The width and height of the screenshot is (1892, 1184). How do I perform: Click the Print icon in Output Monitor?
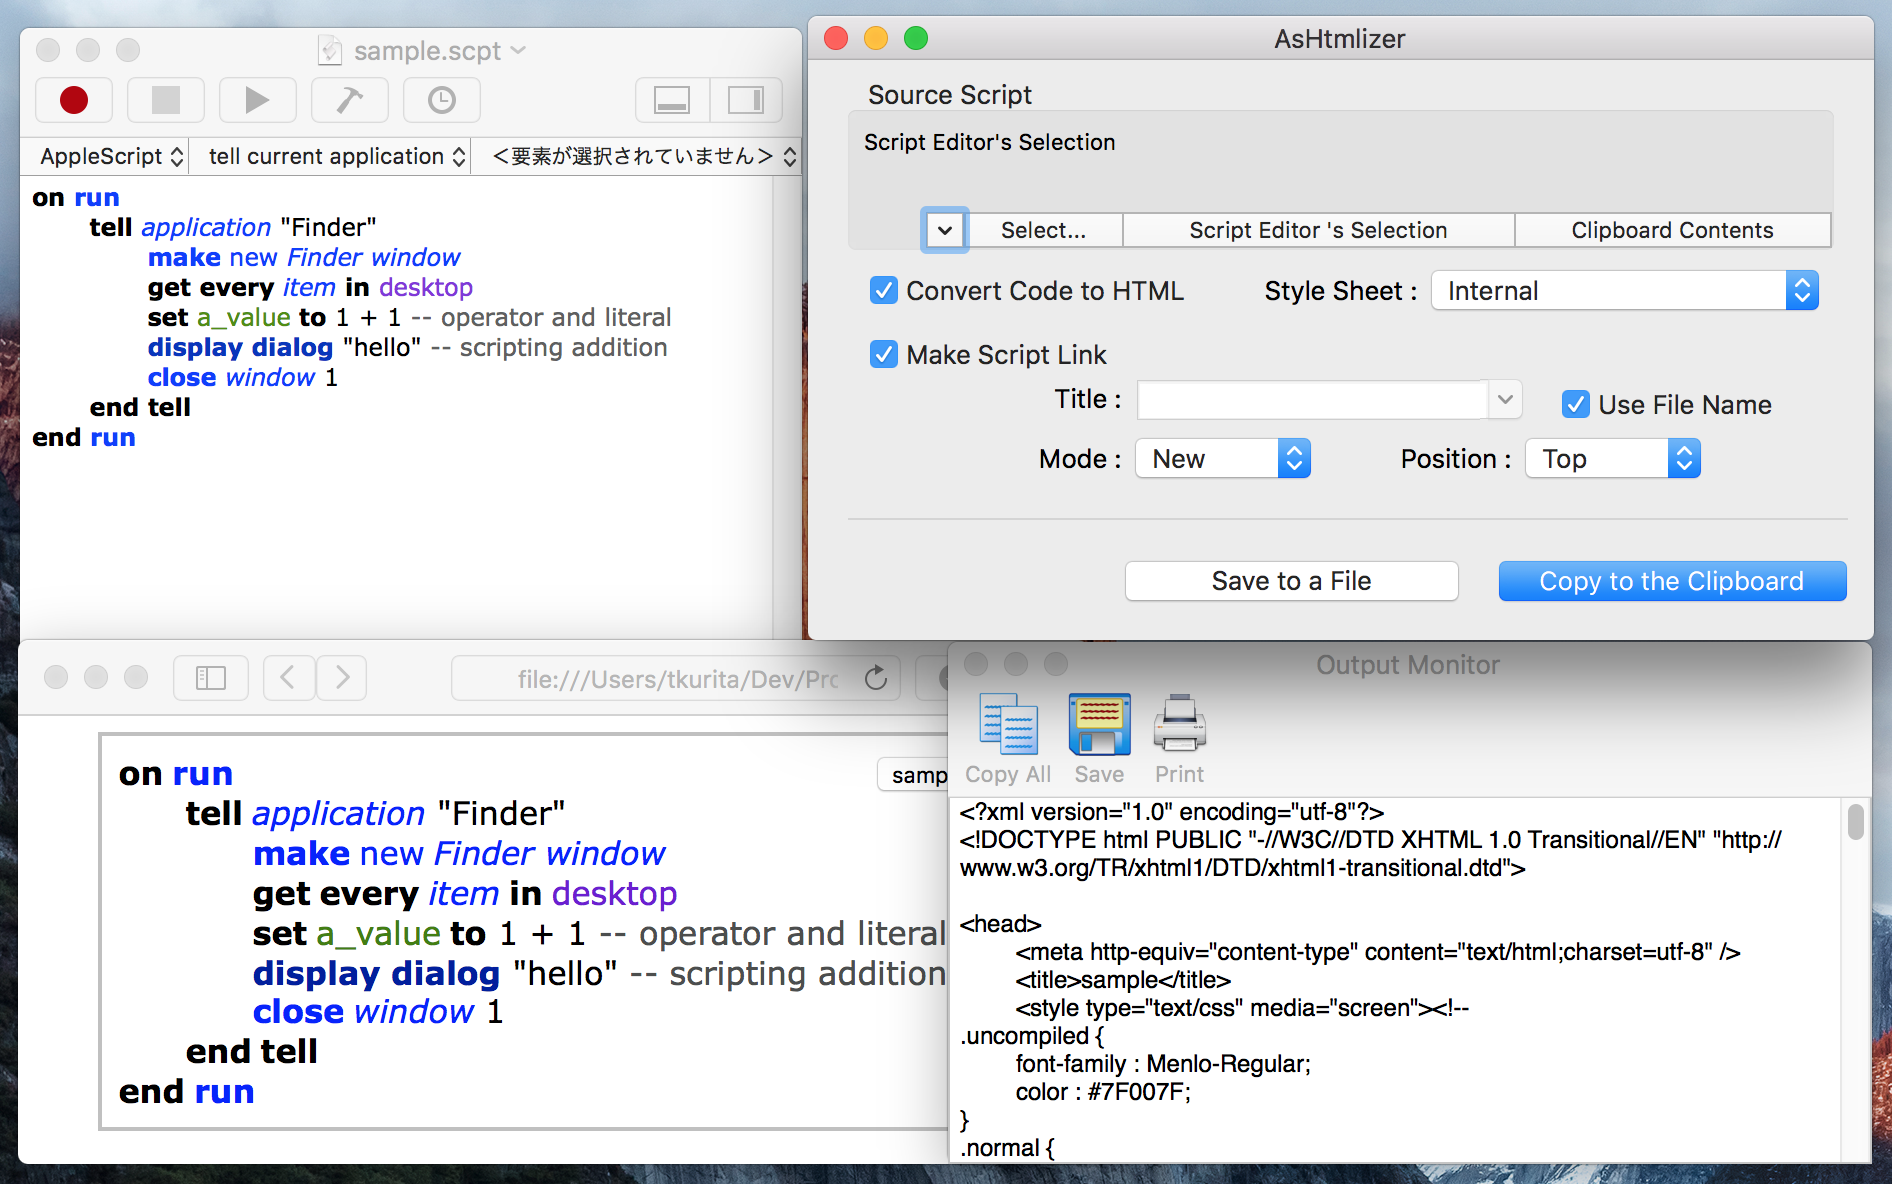tap(1179, 725)
